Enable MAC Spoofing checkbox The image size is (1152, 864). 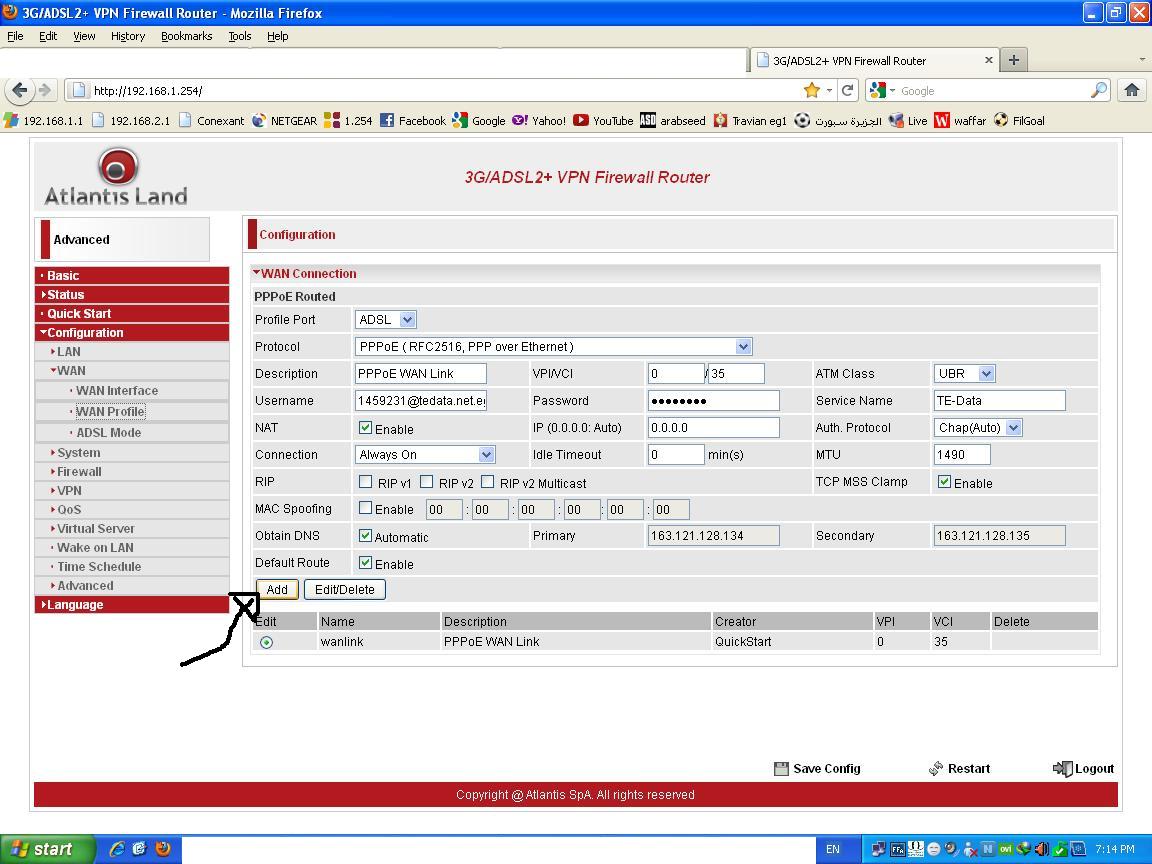pos(364,508)
